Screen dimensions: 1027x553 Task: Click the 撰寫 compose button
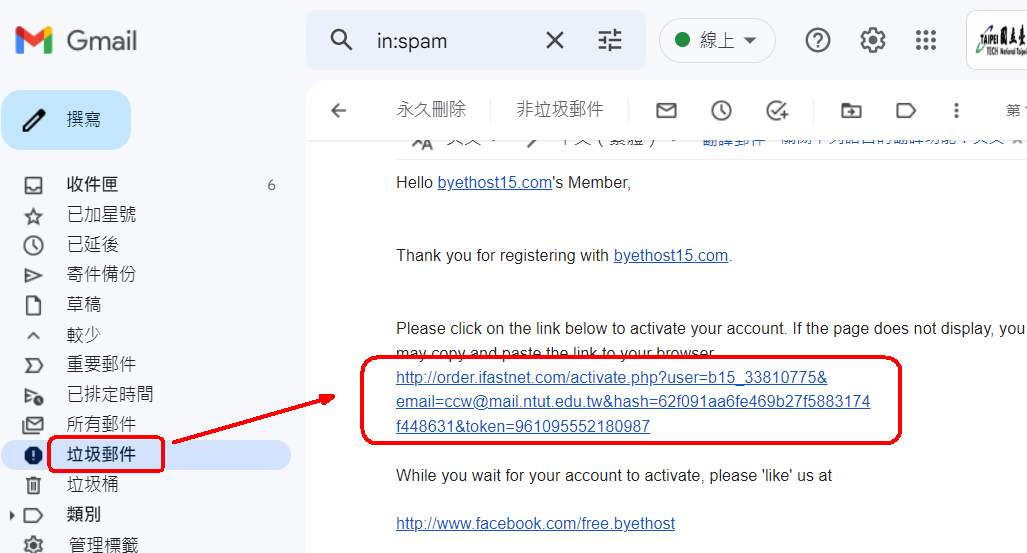(66, 120)
